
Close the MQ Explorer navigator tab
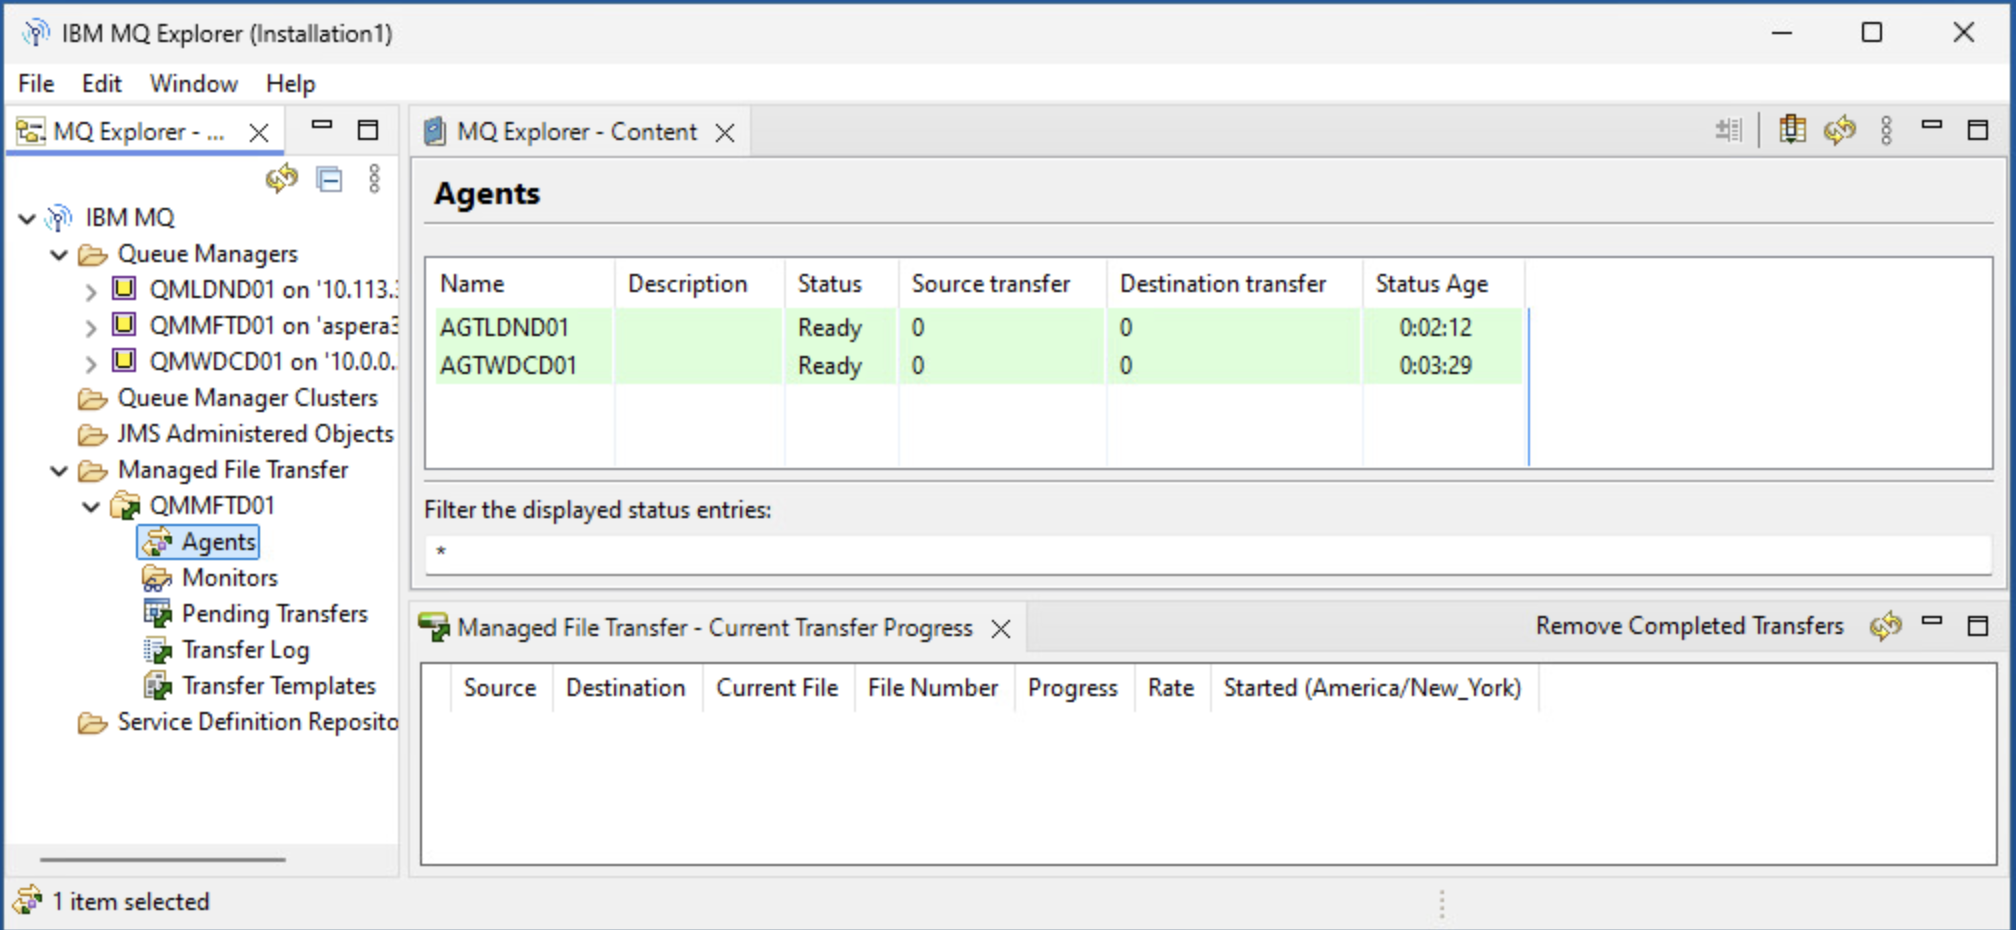click(259, 133)
